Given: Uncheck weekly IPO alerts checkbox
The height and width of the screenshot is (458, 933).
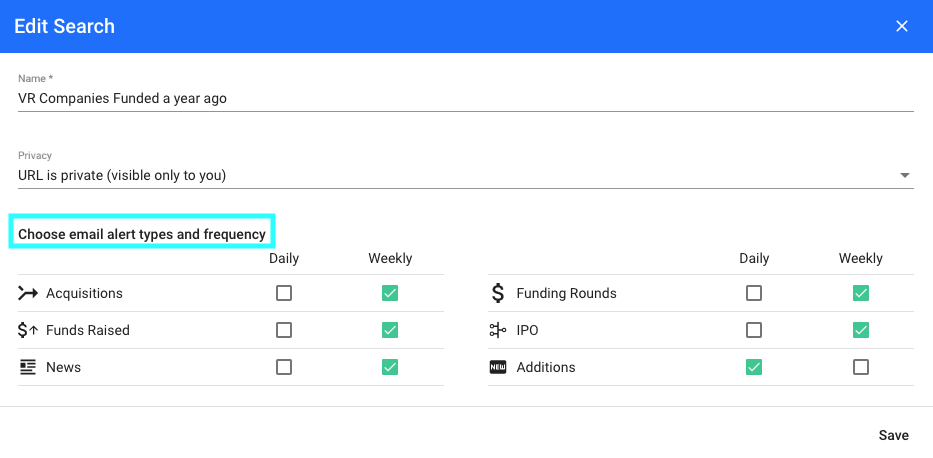Looking at the screenshot, I should [x=860, y=330].
